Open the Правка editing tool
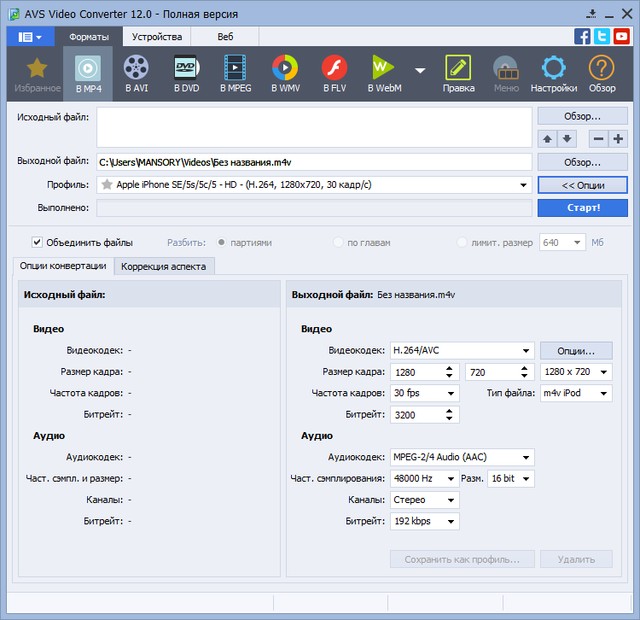 click(458, 73)
